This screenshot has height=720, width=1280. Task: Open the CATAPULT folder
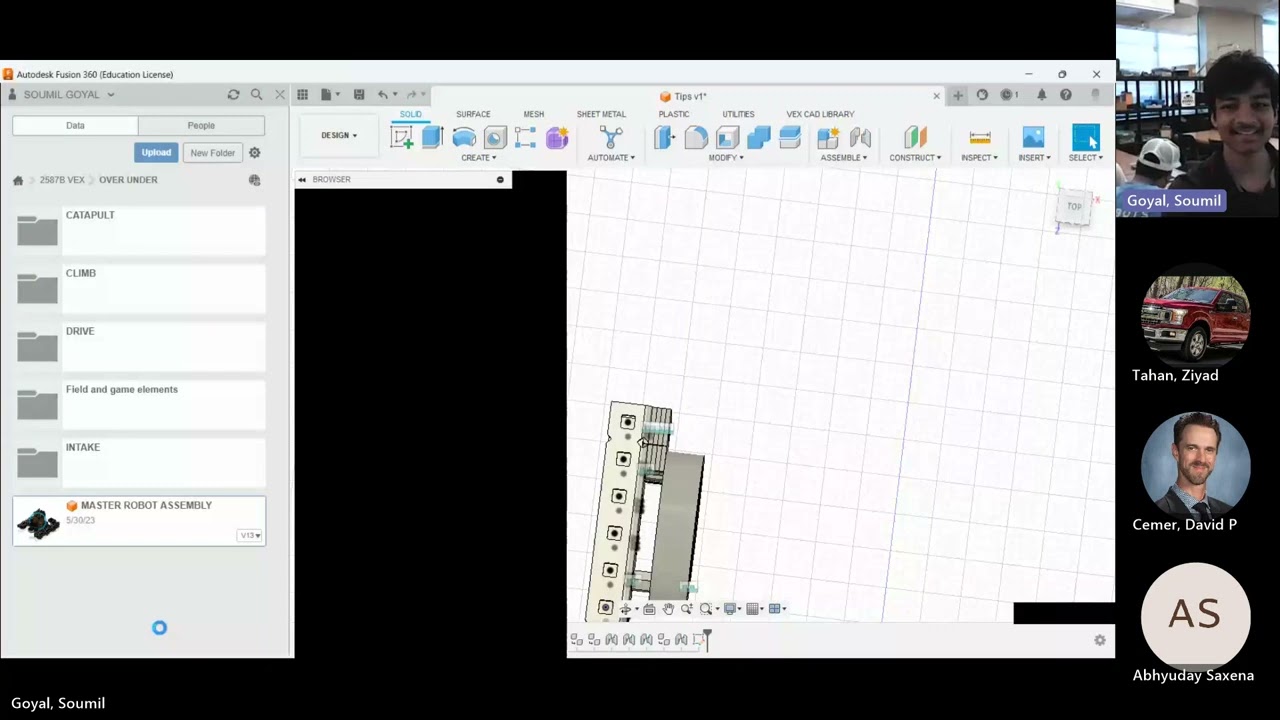(x=139, y=231)
